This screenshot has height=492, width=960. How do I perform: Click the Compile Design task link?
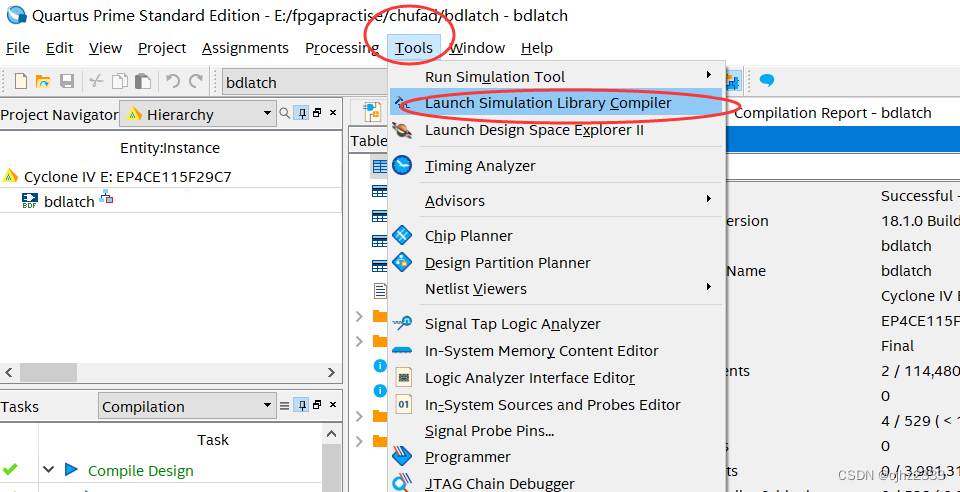pyautogui.click(x=140, y=470)
